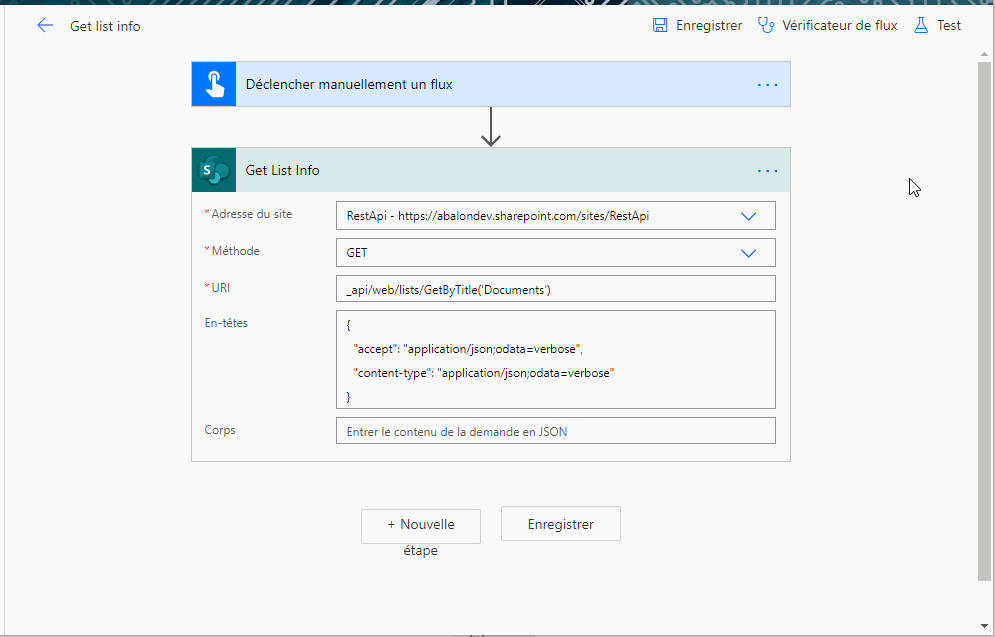Screen dimensions: 995x637
Task: Click inside the En-têtes JSON box
Action: tap(555, 359)
